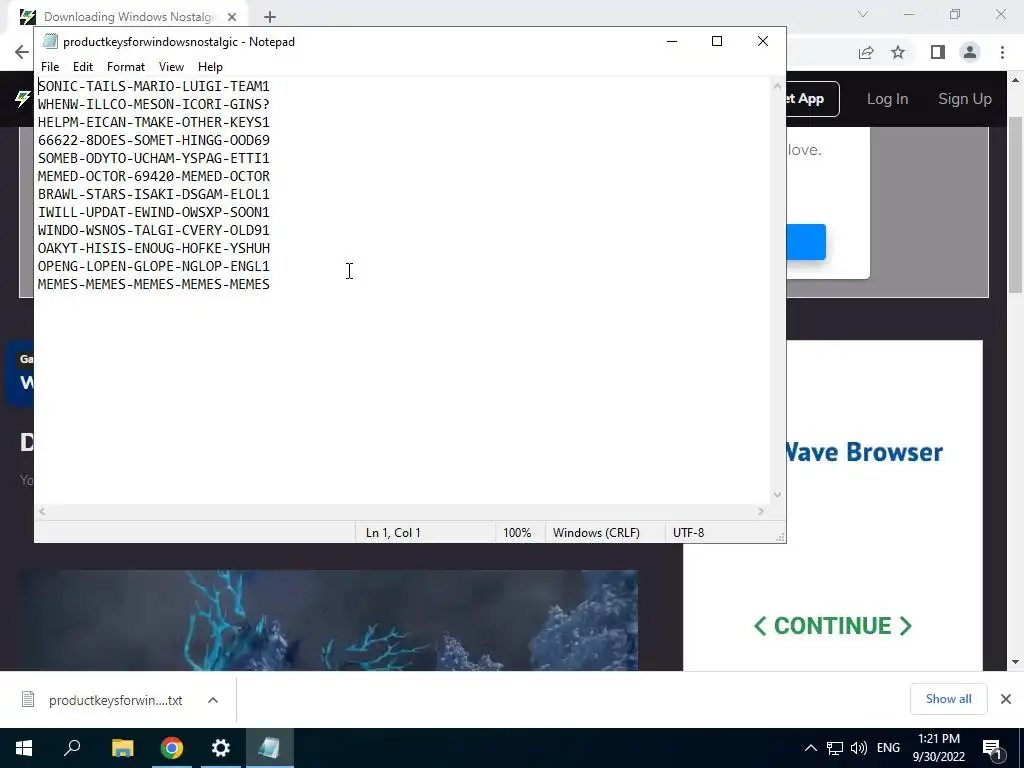
Task: Open the Edit menu in Notepad
Action: (82, 67)
